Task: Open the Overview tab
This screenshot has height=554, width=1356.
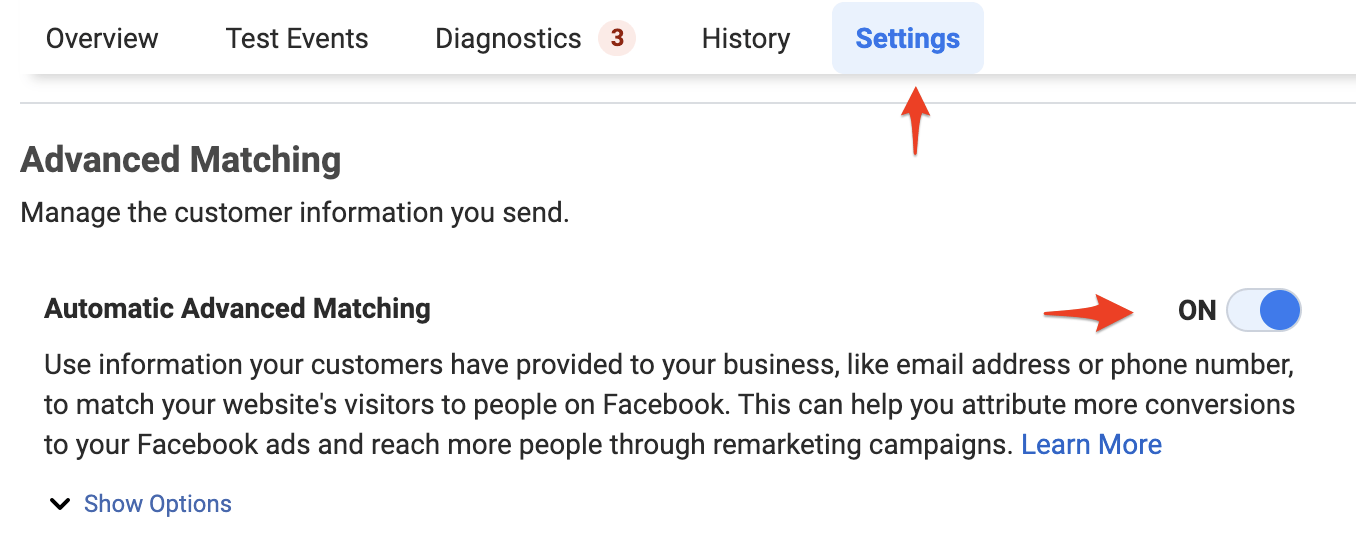Action: coord(102,39)
